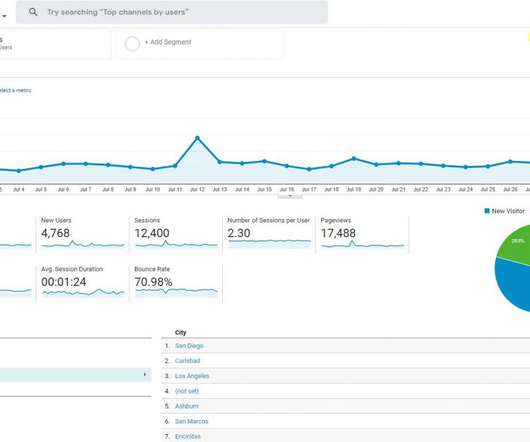Click the New Visitor legend swatch

tap(487, 211)
